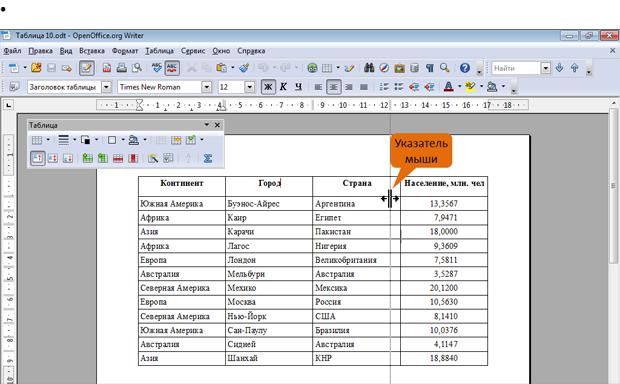This screenshot has width=620, height=384.
Task: Open an existing document with the folder icon
Action: tap(36, 68)
